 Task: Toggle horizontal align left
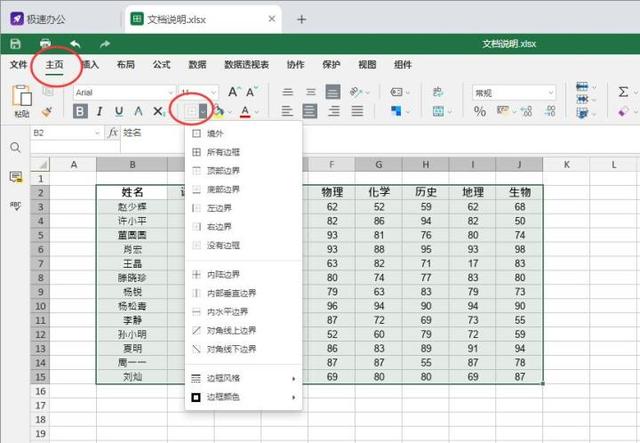coord(287,111)
